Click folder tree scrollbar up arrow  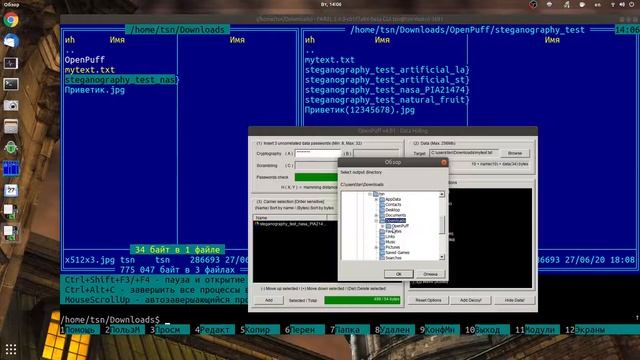pos(442,194)
